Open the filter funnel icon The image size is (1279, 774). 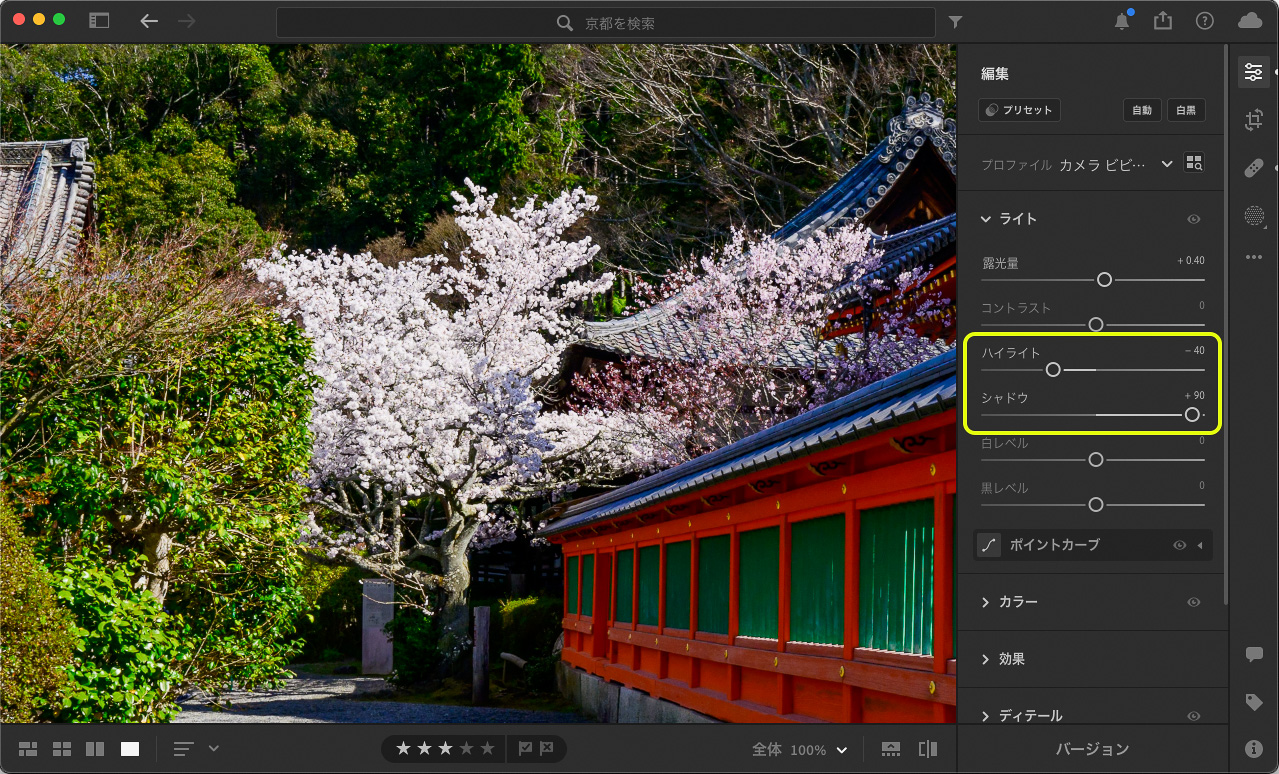(955, 22)
